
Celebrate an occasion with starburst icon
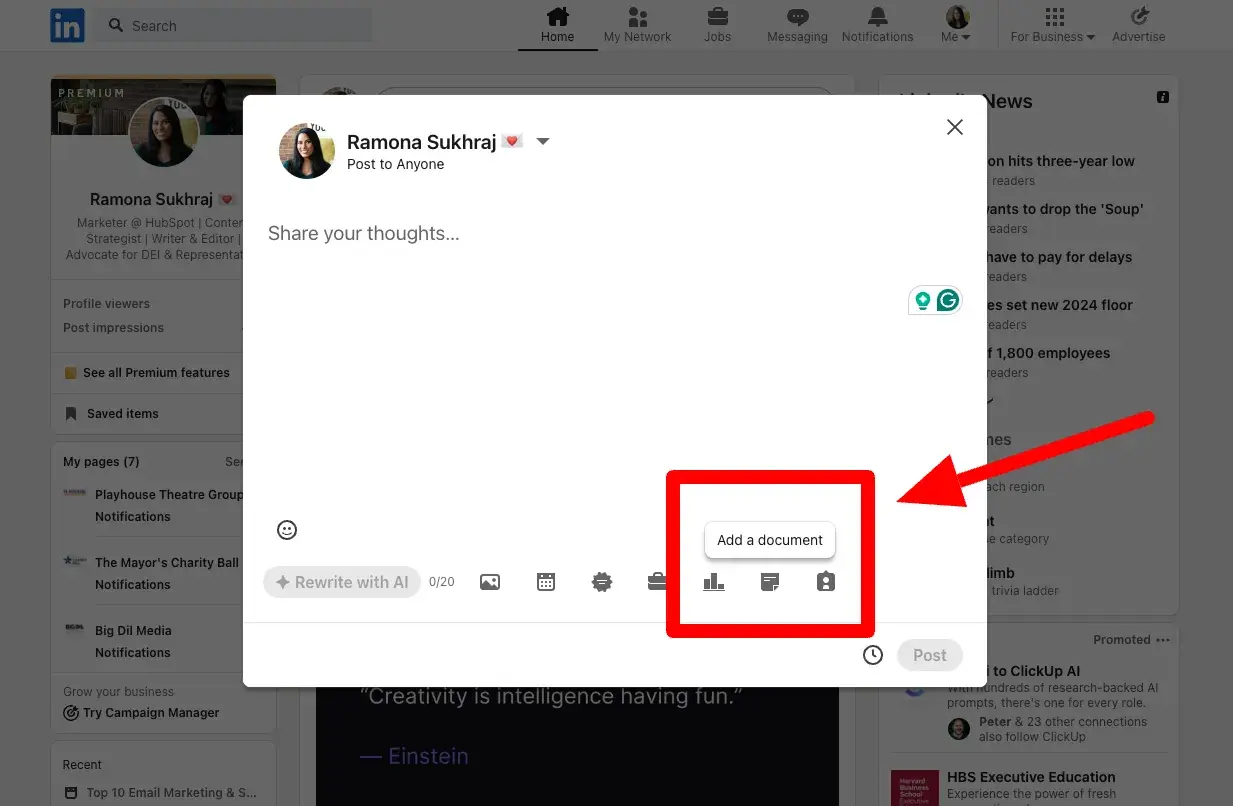602,582
